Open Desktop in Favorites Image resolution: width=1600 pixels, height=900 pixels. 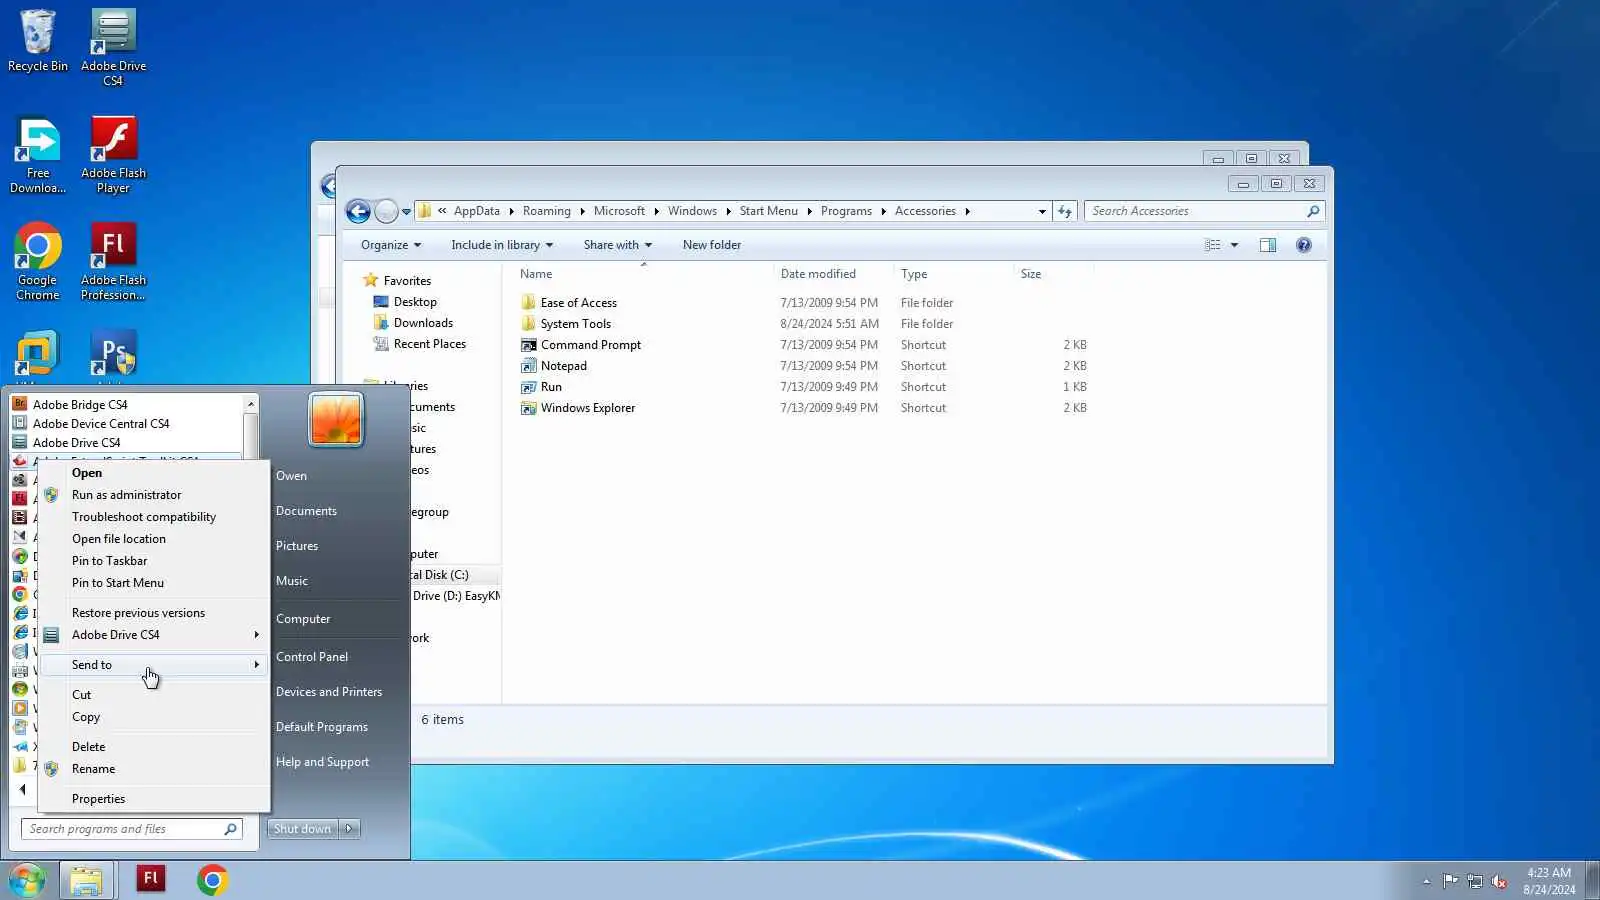click(x=415, y=302)
